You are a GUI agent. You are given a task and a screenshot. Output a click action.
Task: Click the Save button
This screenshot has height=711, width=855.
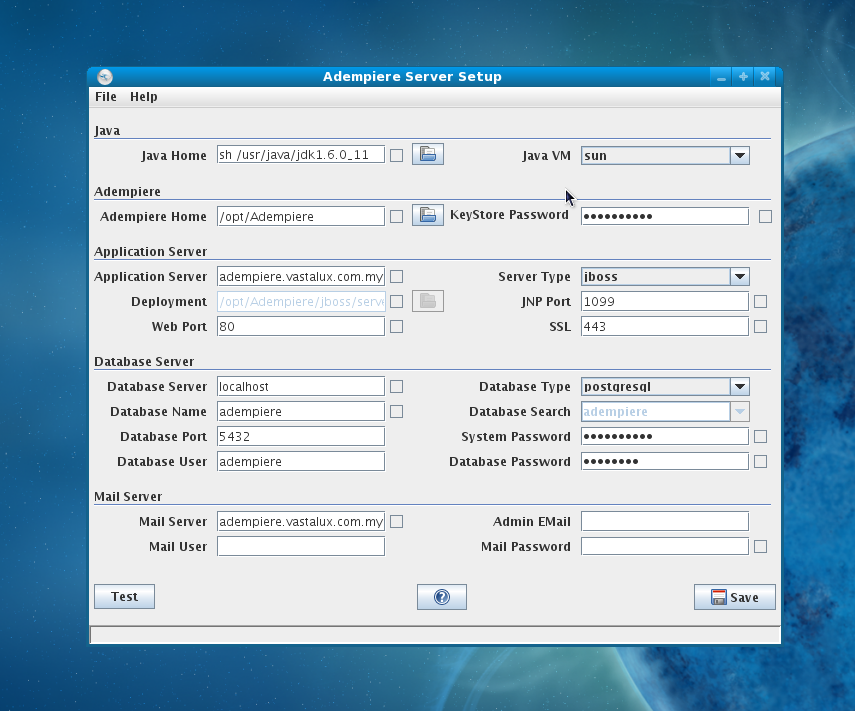(734, 597)
